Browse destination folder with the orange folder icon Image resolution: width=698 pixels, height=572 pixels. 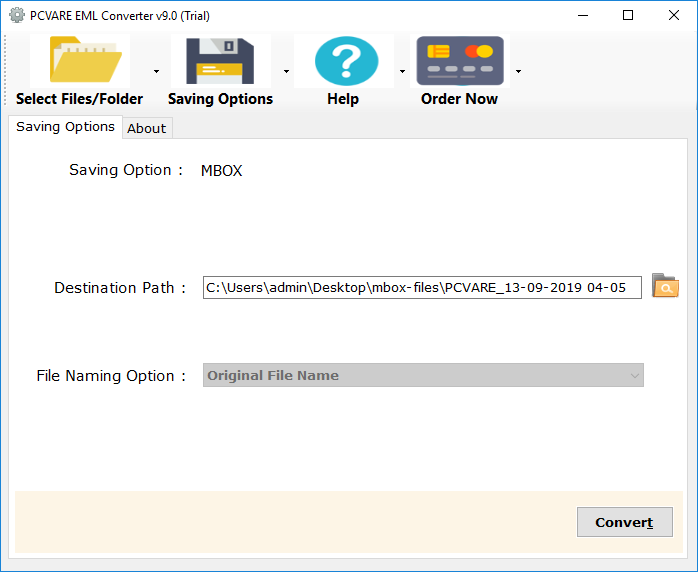pyautogui.click(x=665, y=286)
